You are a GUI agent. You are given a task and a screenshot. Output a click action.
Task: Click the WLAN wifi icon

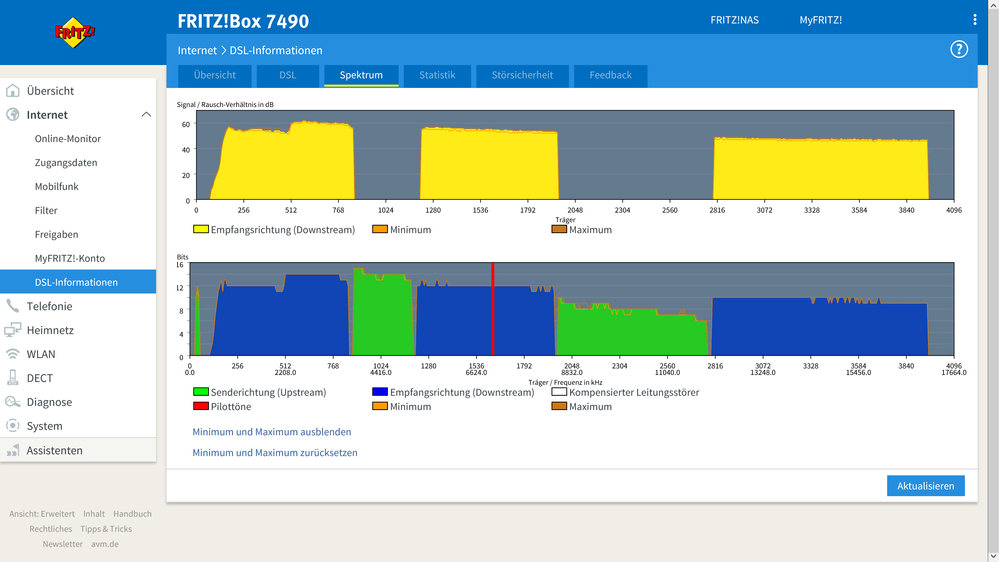click(x=13, y=354)
